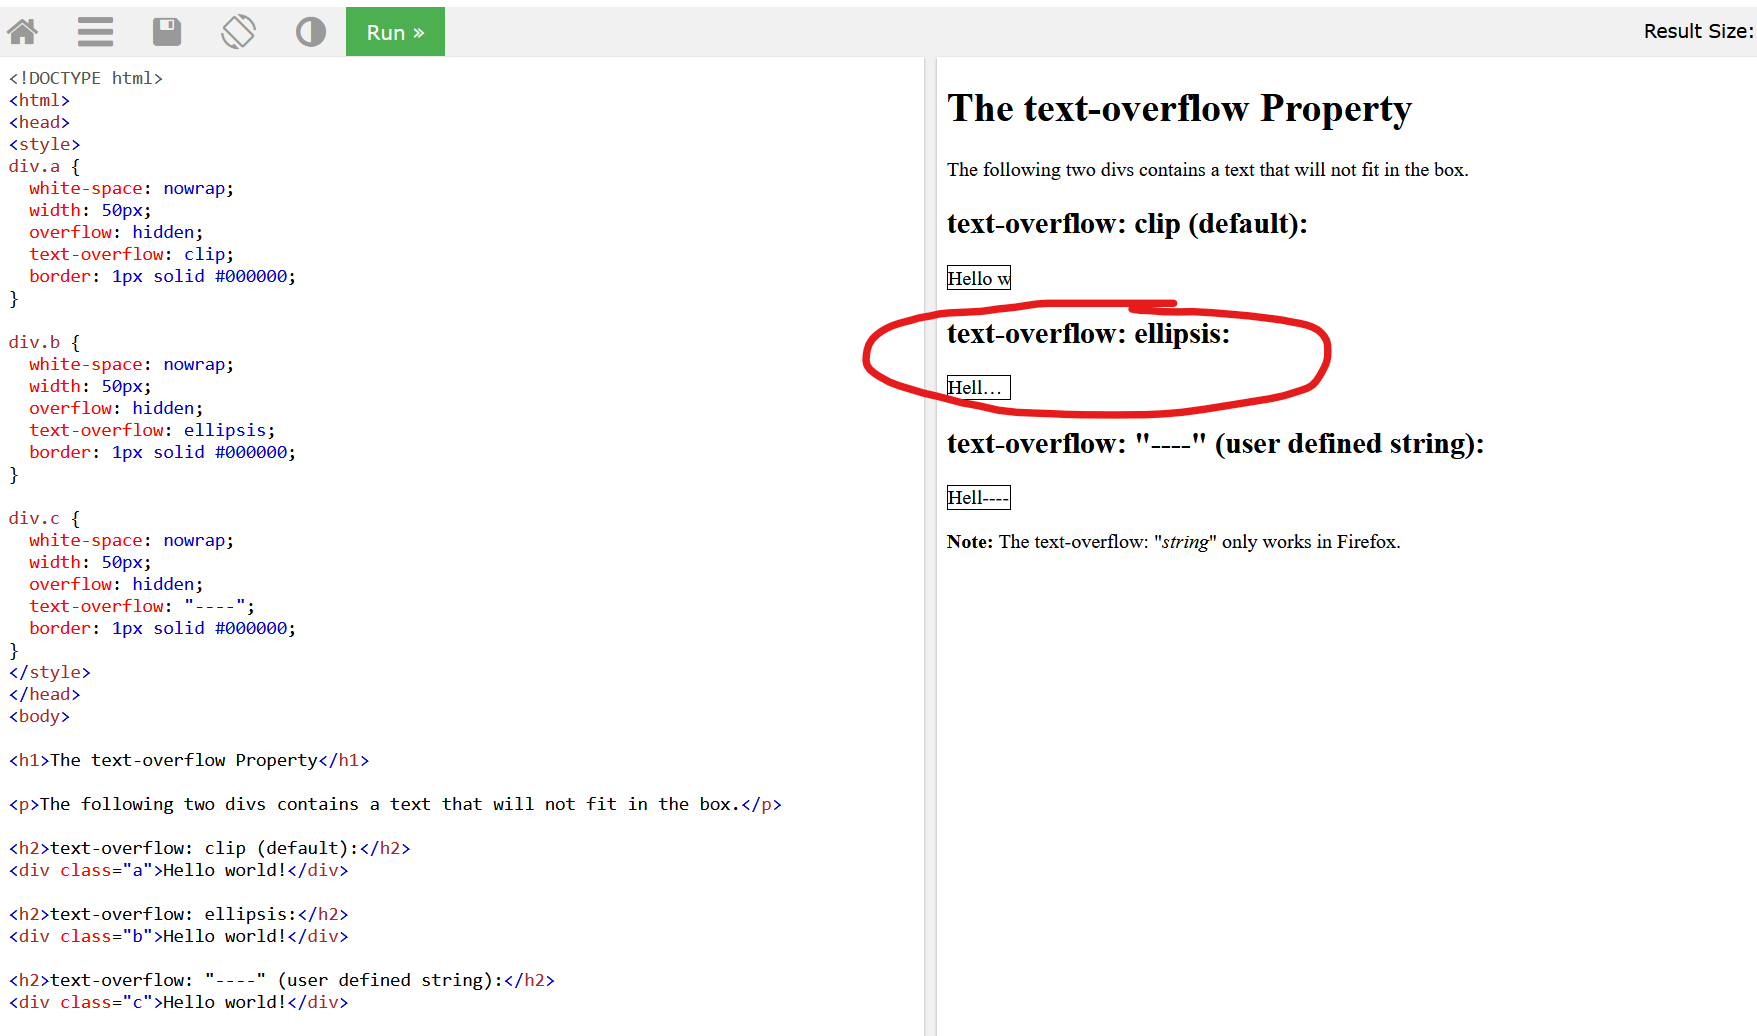Click the Note about Firefox paragraph
The image size is (1757, 1036).
(x=1173, y=542)
